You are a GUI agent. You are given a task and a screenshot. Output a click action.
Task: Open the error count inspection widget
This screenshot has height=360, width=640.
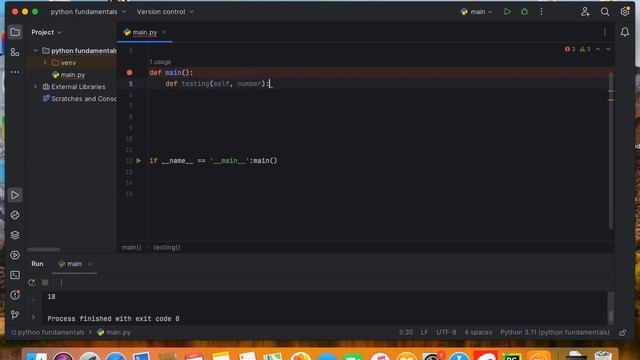pos(570,49)
